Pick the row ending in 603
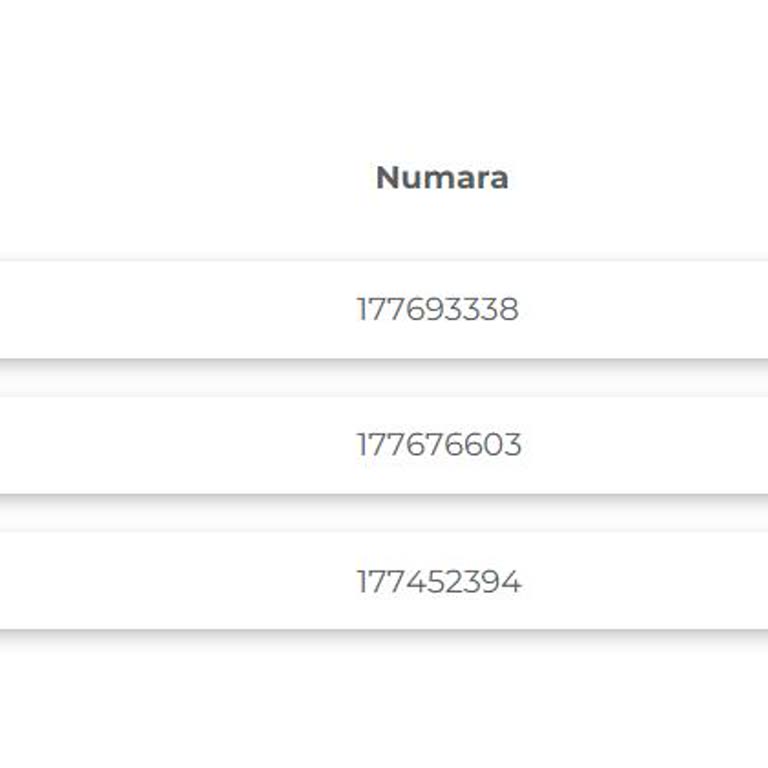 pos(439,445)
